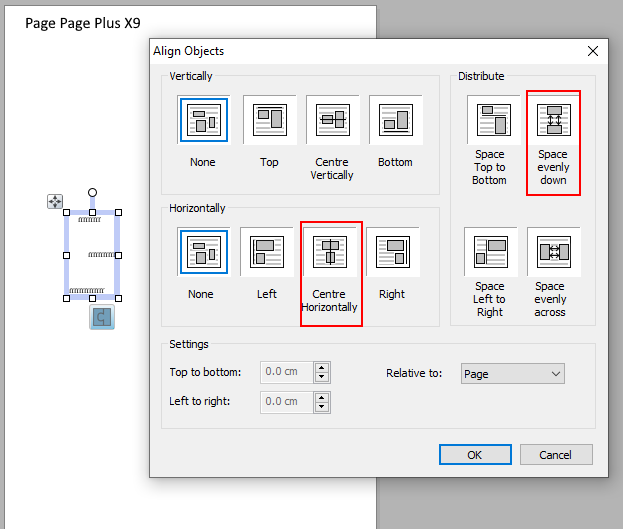This screenshot has height=529, width=623.
Task: Click the bottom-left resize handle of selection
Action: (66, 298)
